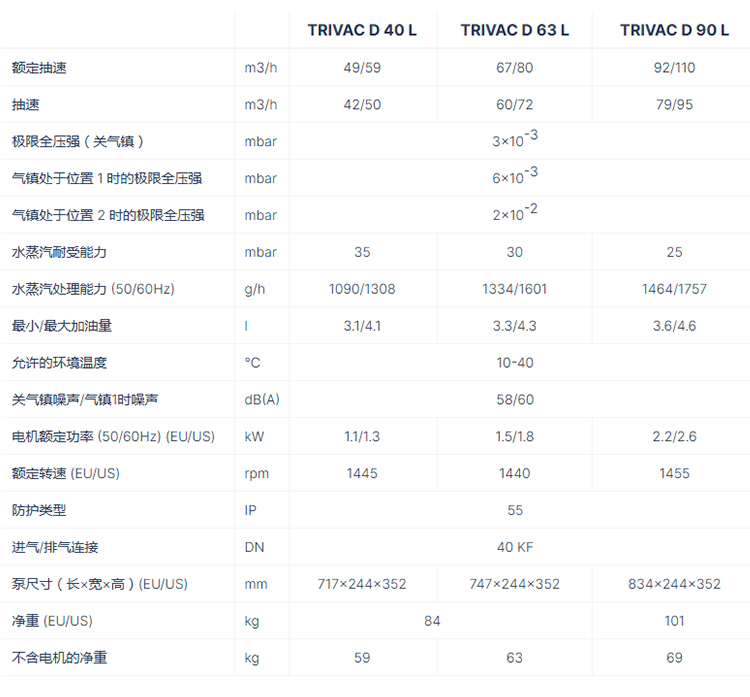
Task: Click the 水蒸汽耐受能力 row label
Action: pos(59,252)
